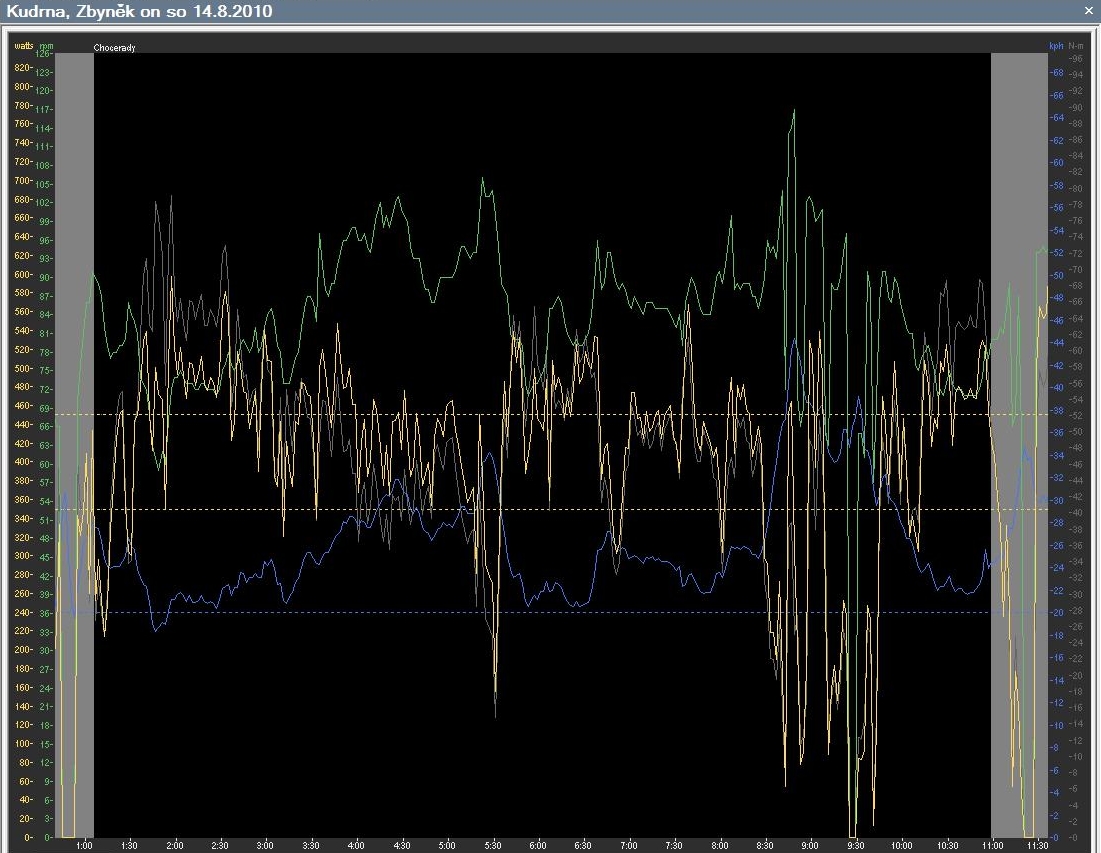
Task: Click the 99 tick on green mm axis
Action: (x=46, y=222)
